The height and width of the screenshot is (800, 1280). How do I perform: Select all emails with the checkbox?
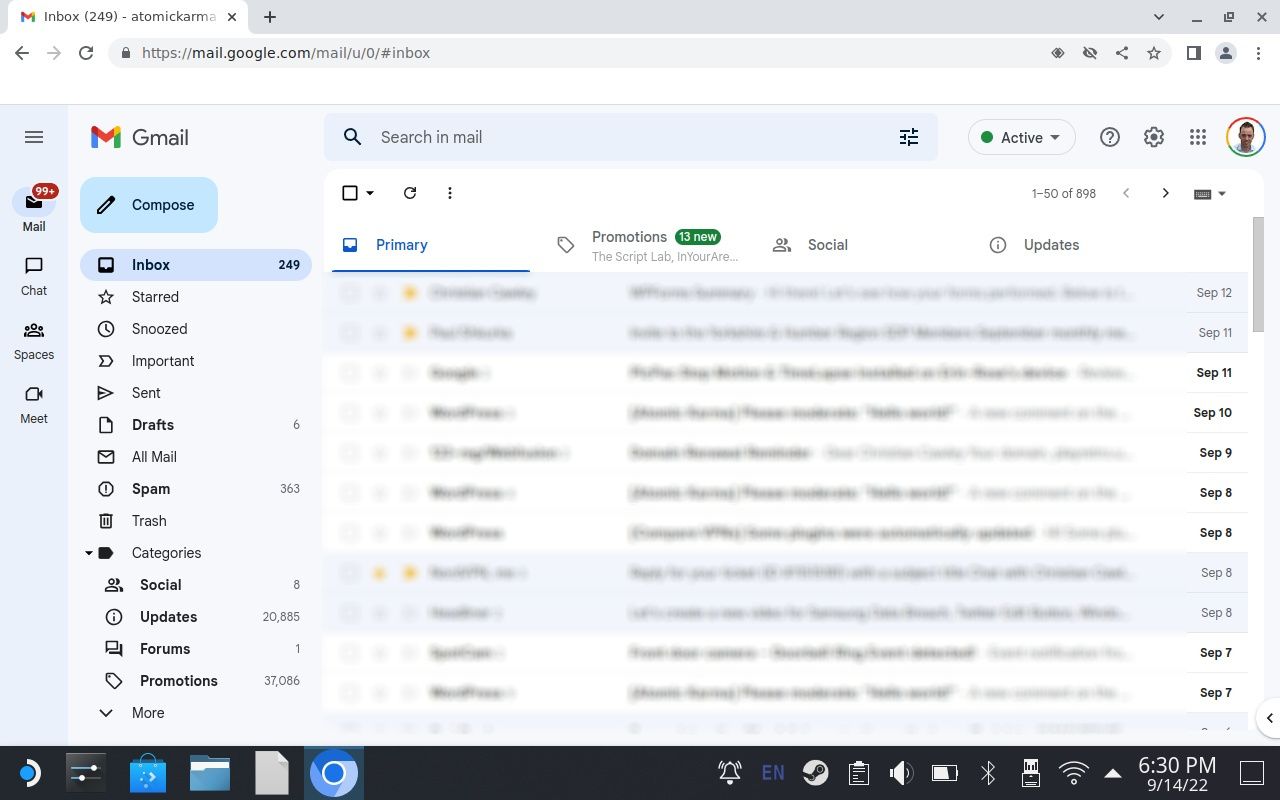click(349, 192)
